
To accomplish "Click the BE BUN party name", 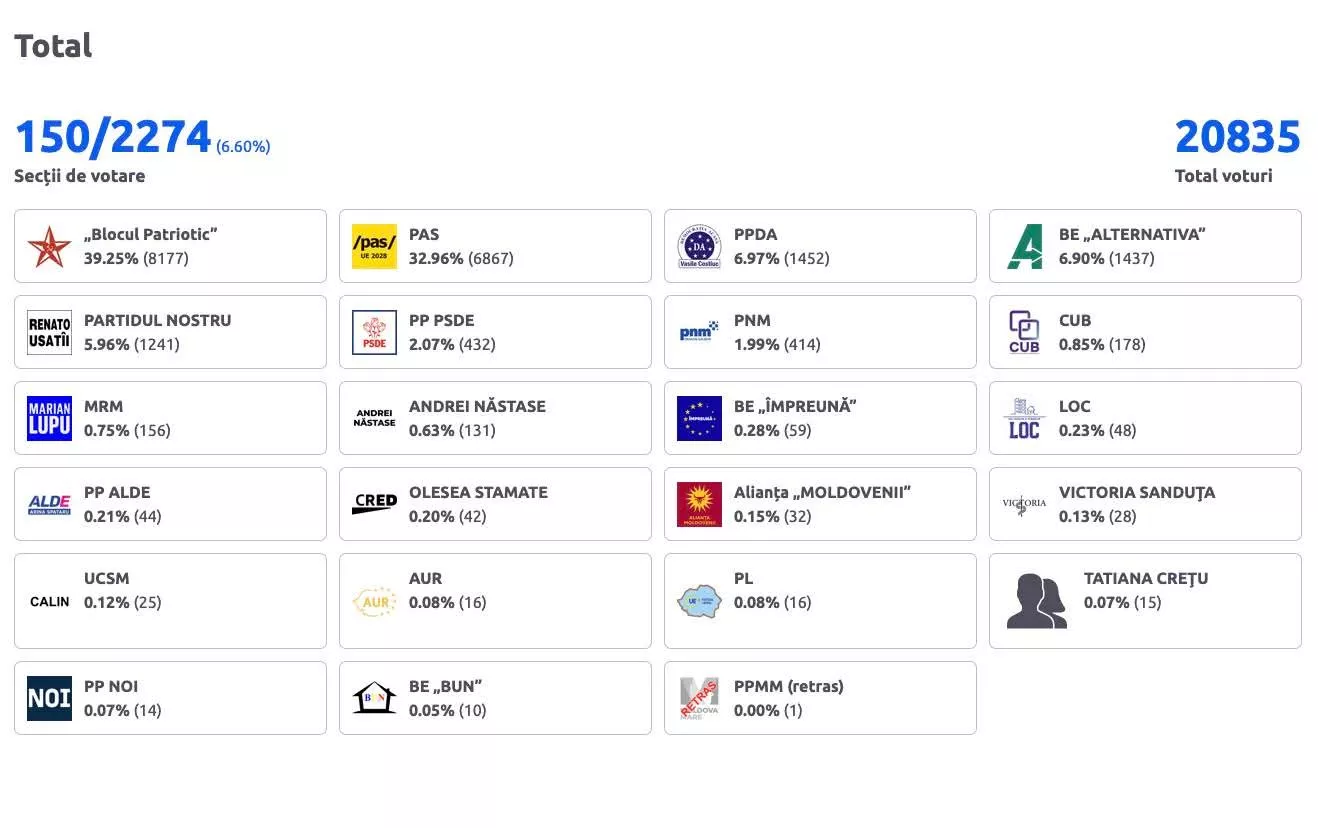I will [x=445, y=686].
